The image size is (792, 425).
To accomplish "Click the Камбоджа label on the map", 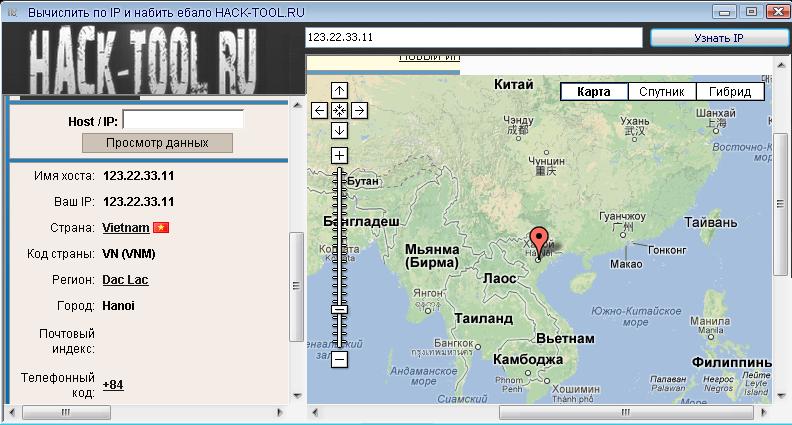I will [x=527, y=359].
